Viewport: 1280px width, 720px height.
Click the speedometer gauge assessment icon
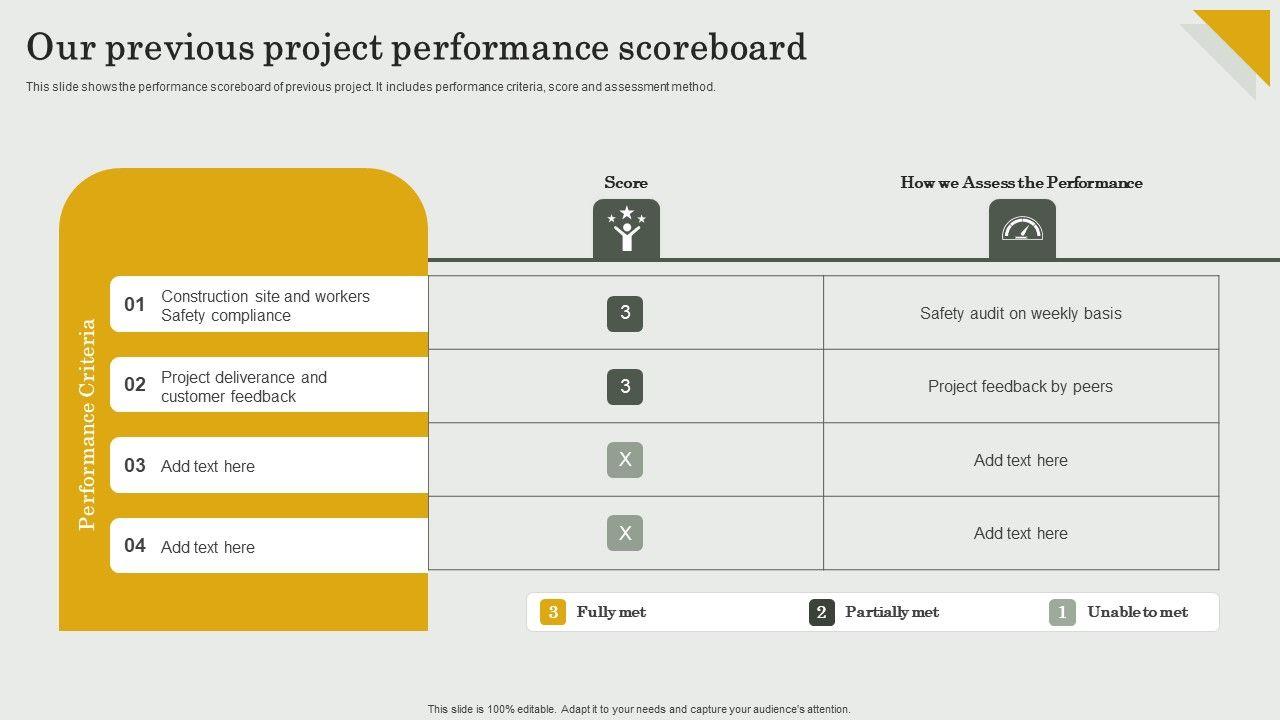click(x=1022, y=229)
